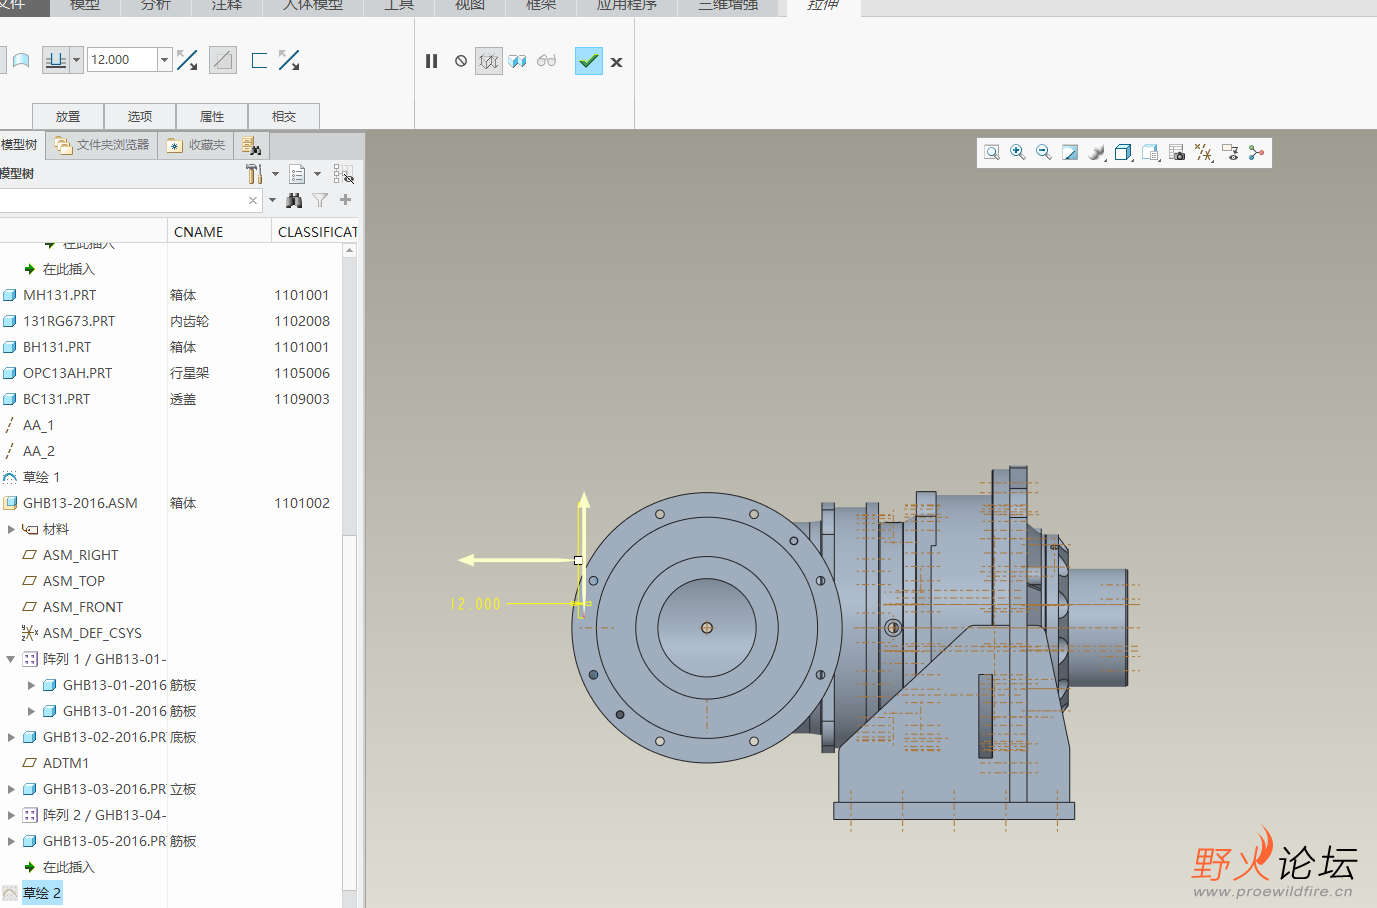
Task: Cancel the extrude feature with X
Action: [617, 62]
